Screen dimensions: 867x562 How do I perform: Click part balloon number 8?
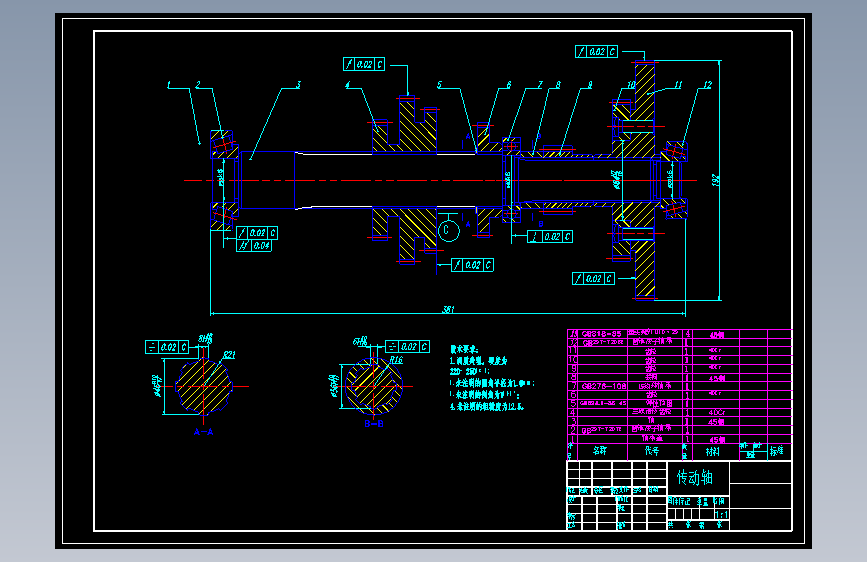[558, 85]
